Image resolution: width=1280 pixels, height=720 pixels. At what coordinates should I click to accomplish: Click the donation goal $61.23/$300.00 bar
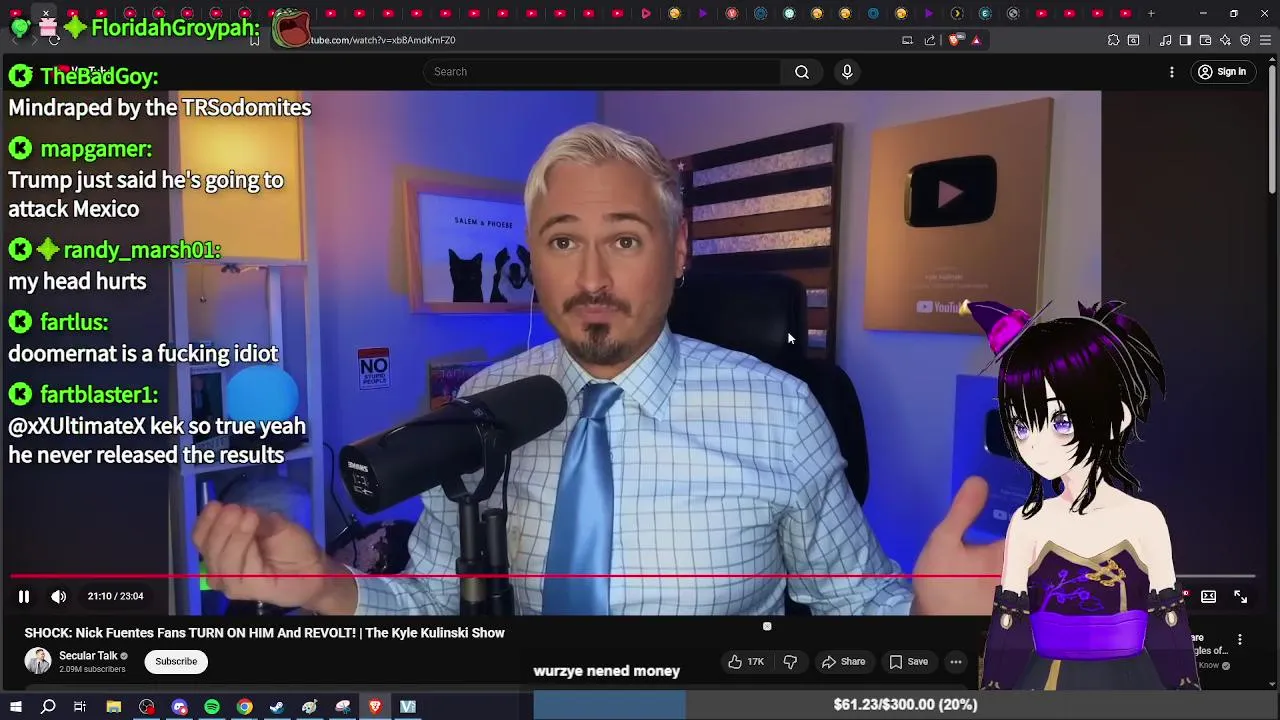click(905, 705)
